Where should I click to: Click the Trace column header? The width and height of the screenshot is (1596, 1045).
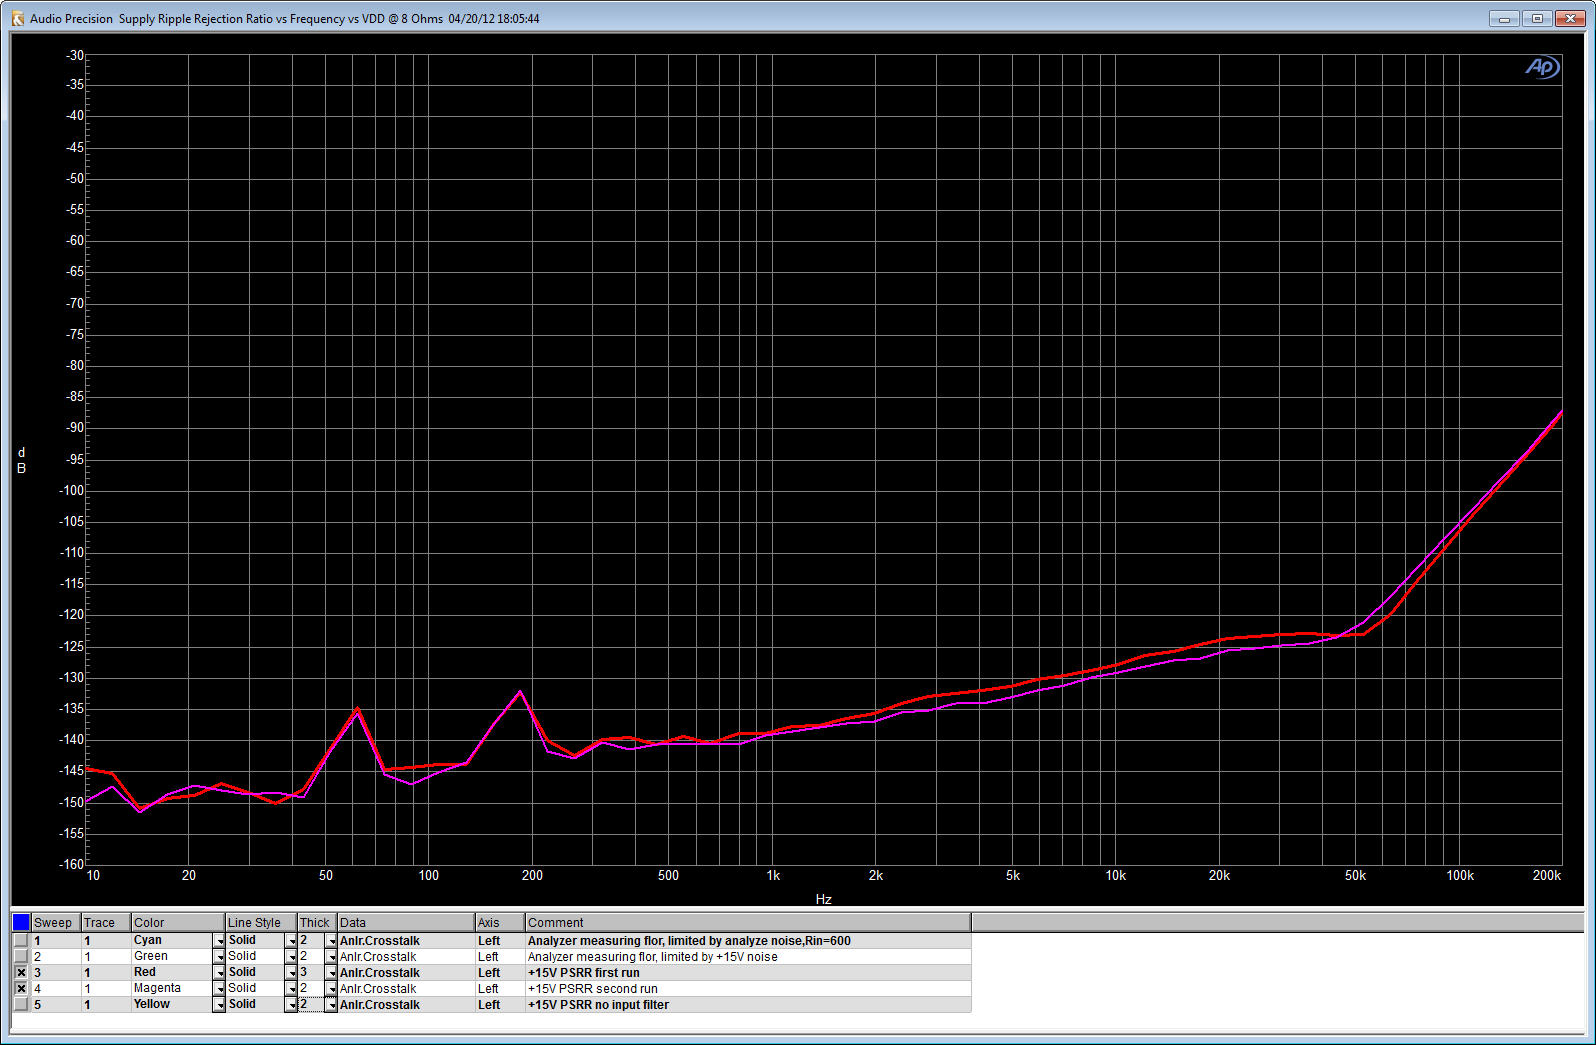pyautogui.click(x=106, y=922)
